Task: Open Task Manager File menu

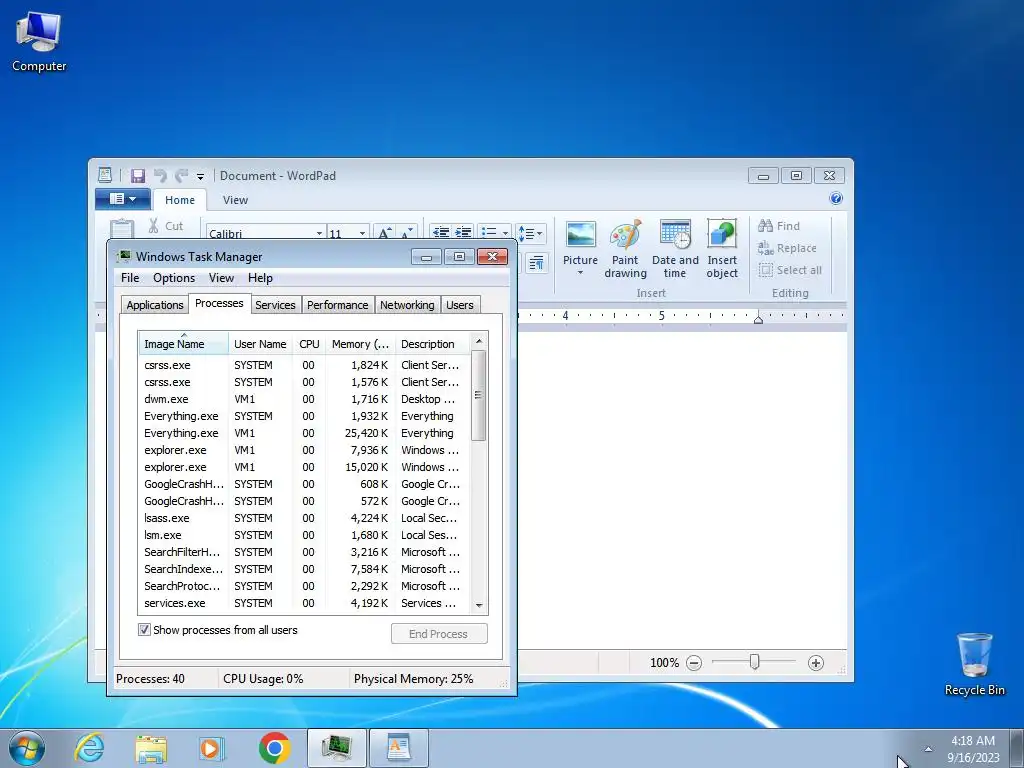Action: point(130,278)
